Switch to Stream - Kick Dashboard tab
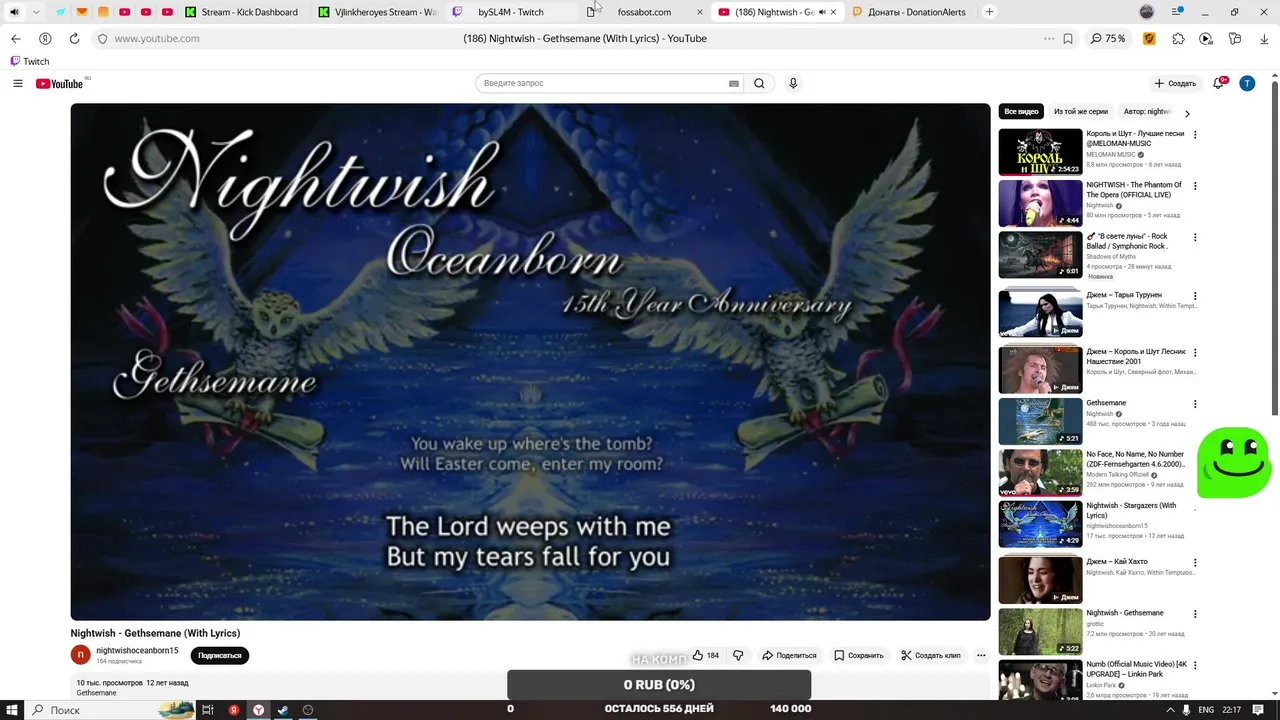The width and height of the screenshot is (1280, 720). tap(242, 12)
